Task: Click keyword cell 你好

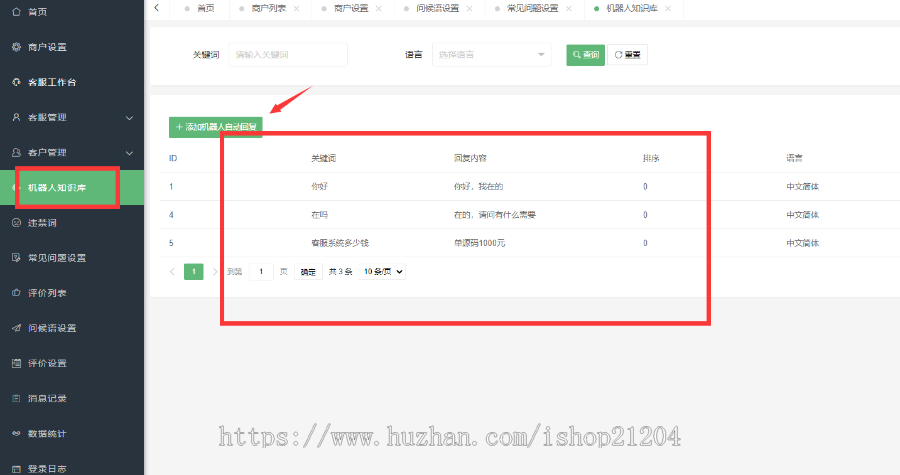Action: (320, 186)
